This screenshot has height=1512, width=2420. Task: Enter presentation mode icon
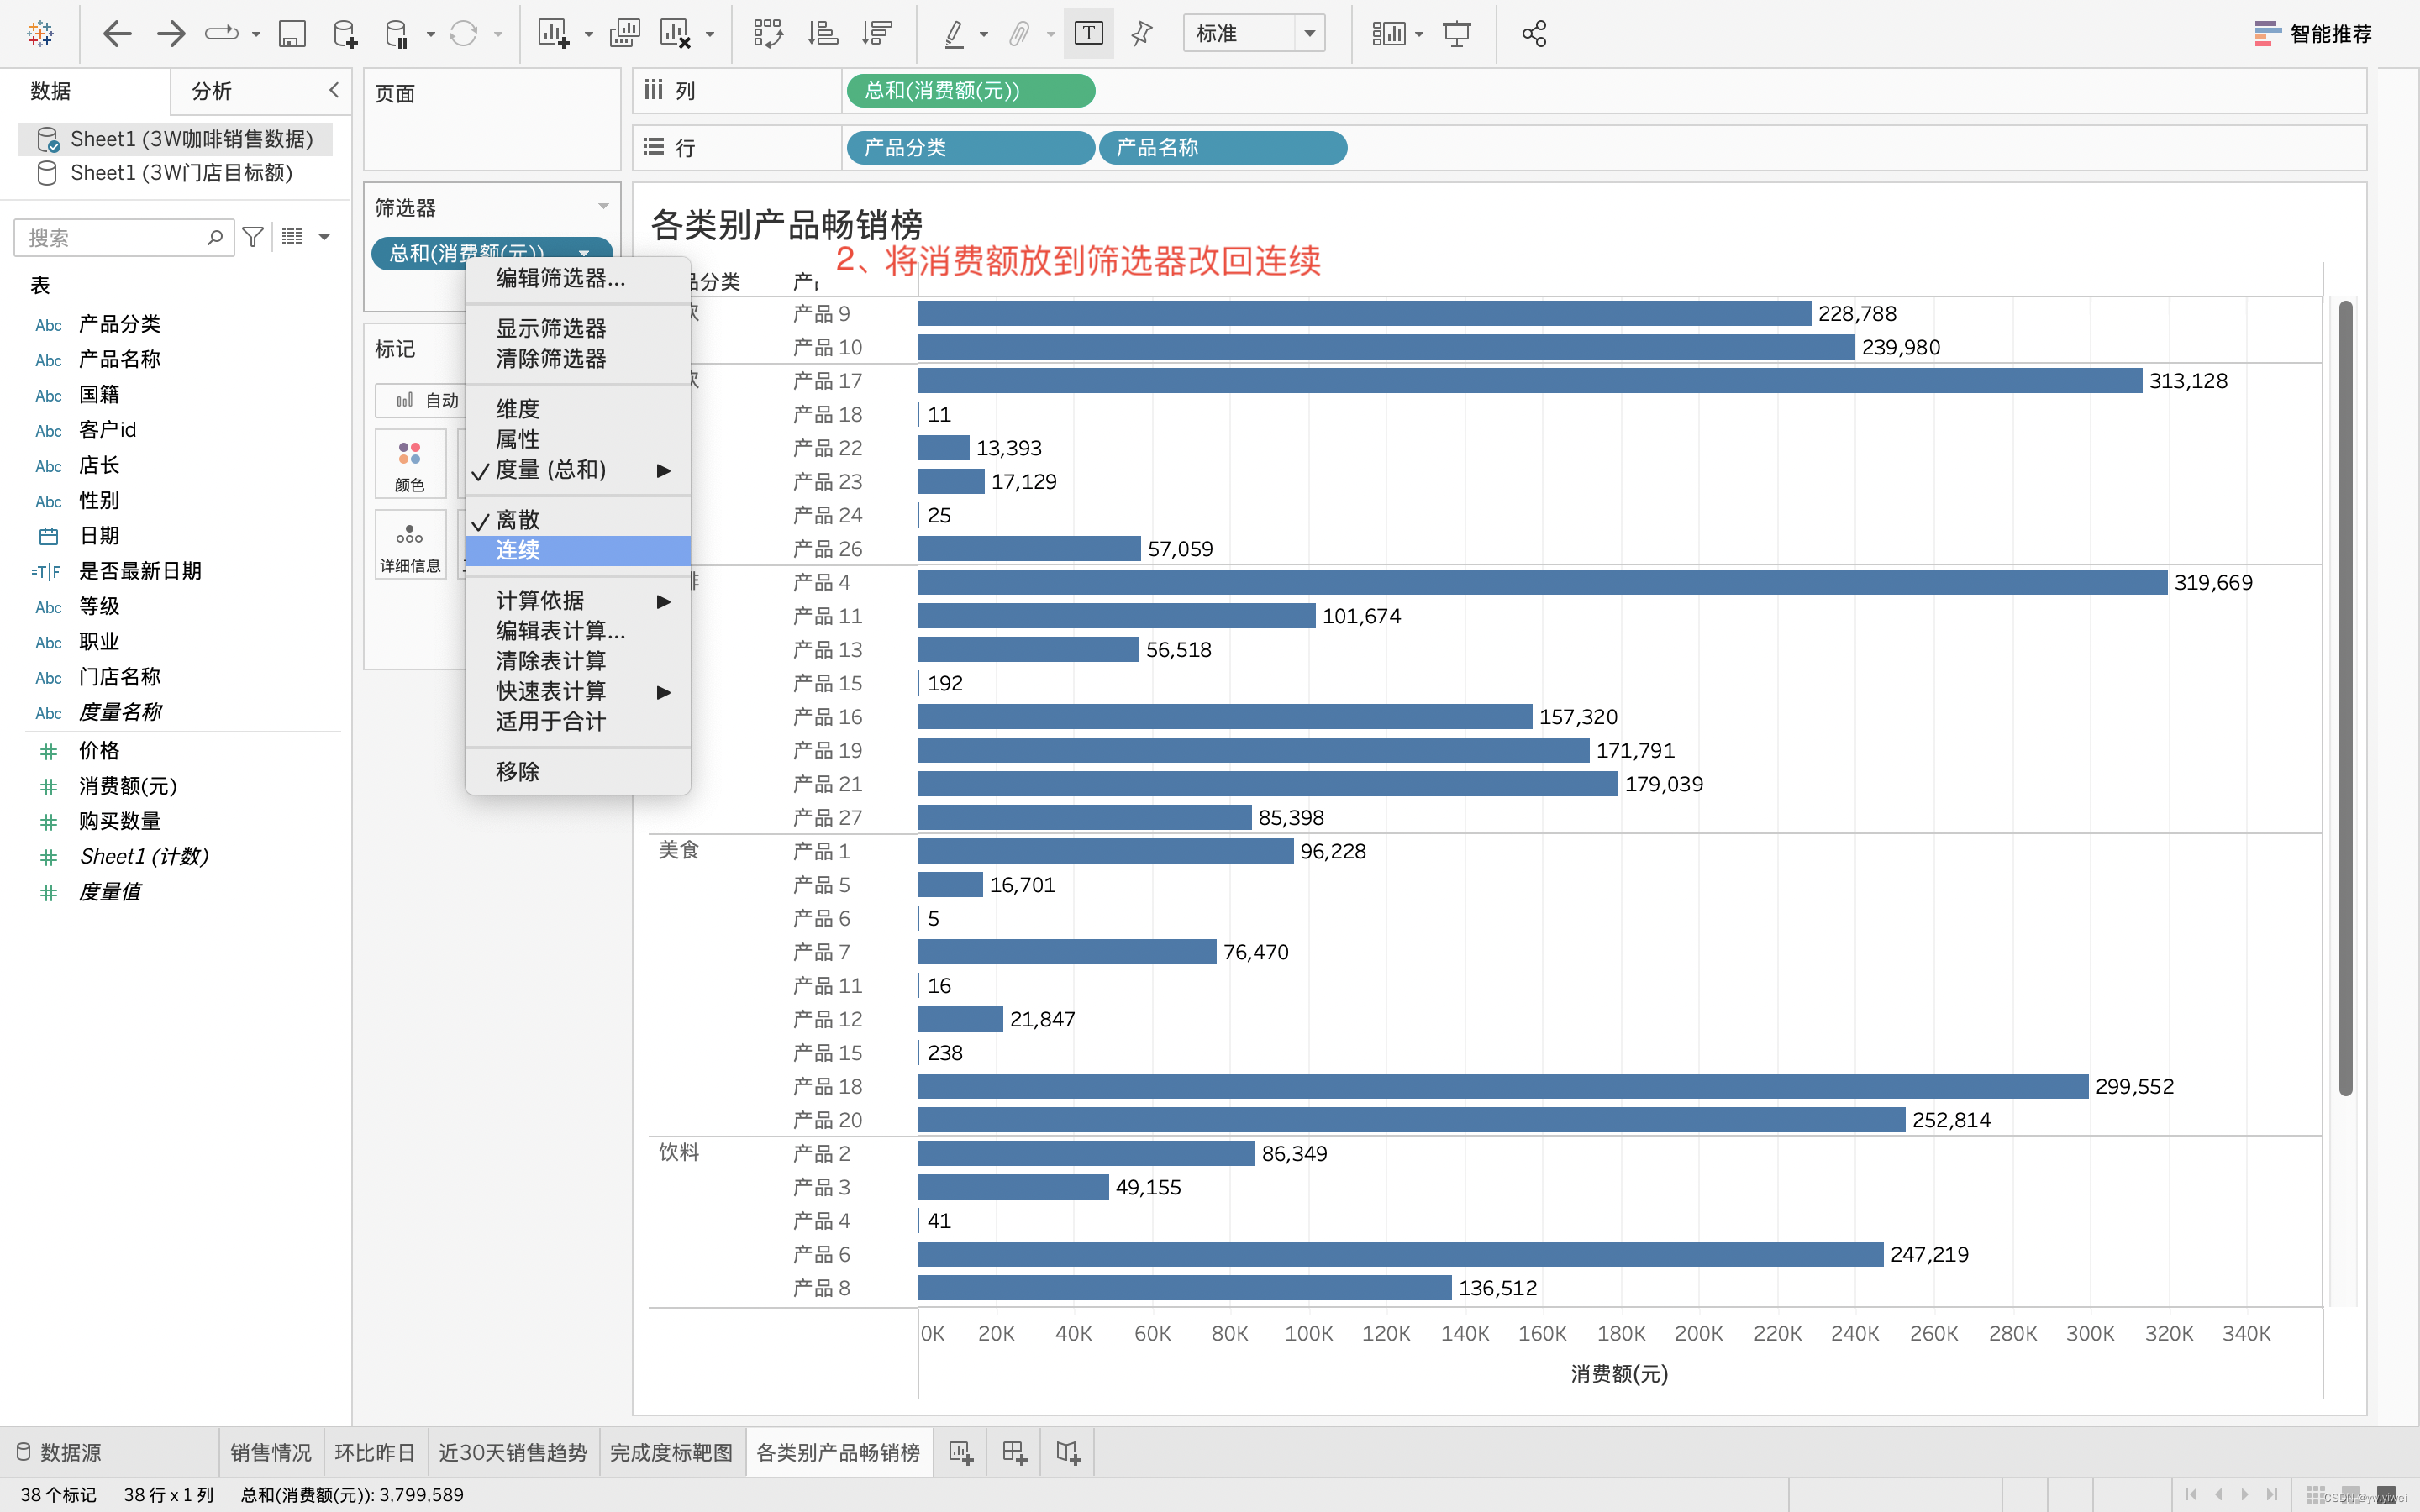[1457, 34]
